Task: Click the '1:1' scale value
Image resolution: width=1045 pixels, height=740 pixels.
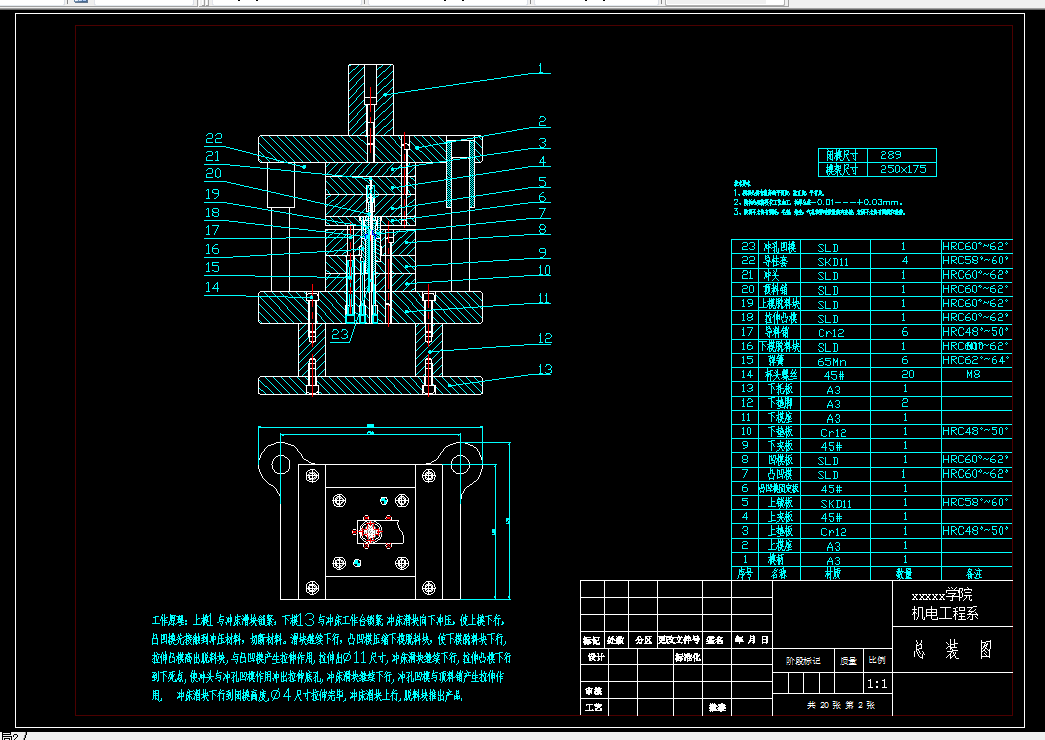Action: pos(877,684)
